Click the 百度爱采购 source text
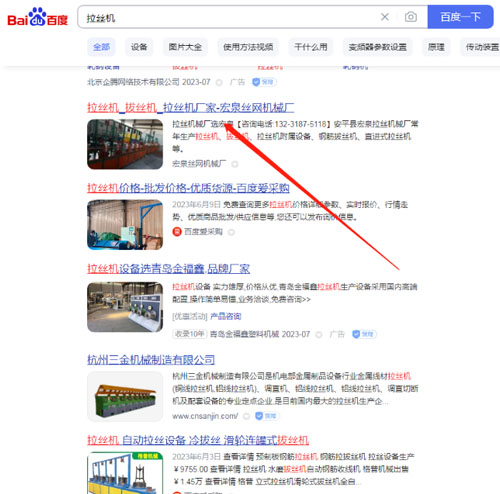This screenshot has height=494, width=500. point(203,232)
